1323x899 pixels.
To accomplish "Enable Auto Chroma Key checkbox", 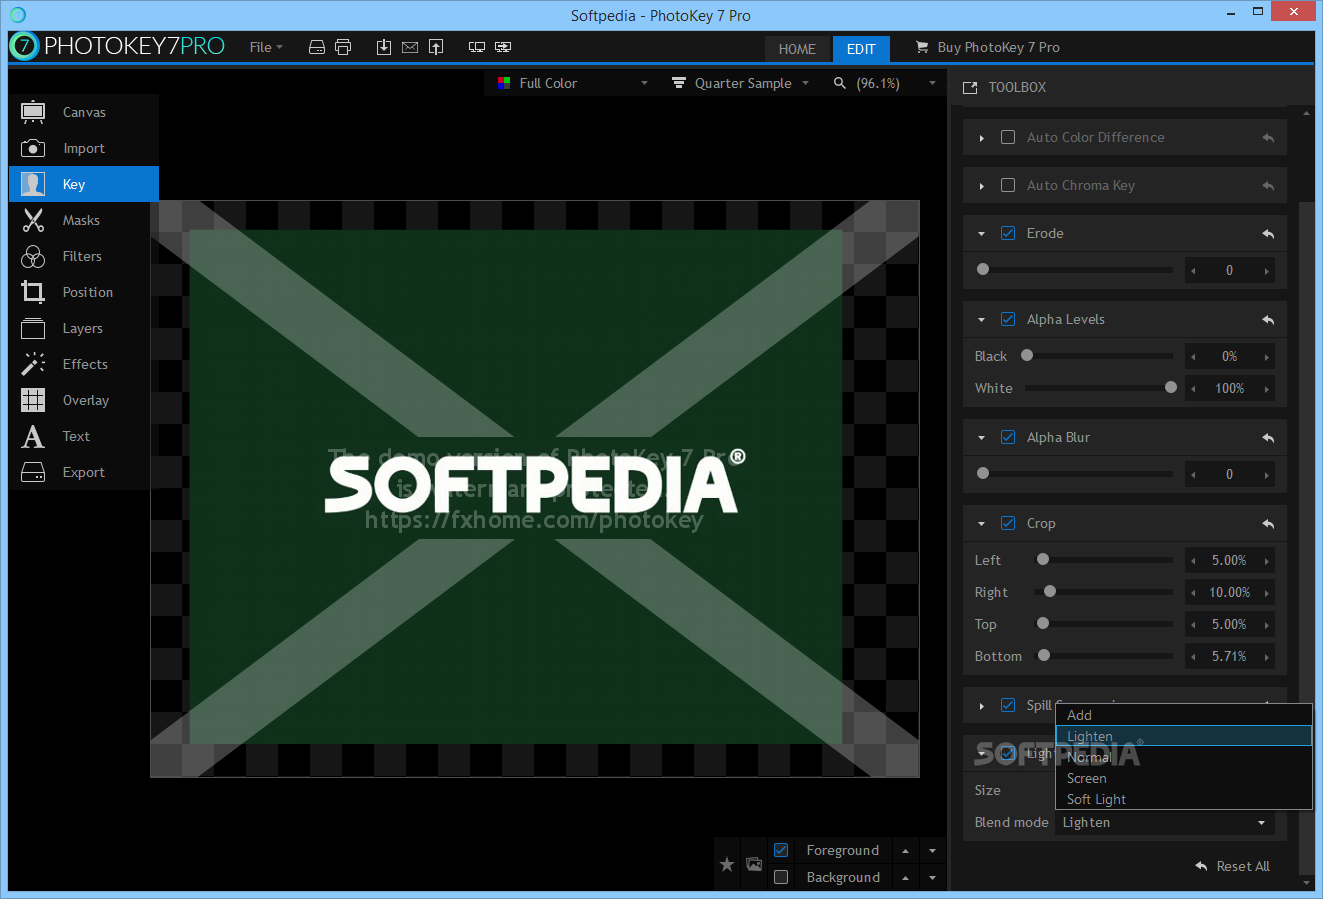I will pyautogui.click(x=1008, y=185).
